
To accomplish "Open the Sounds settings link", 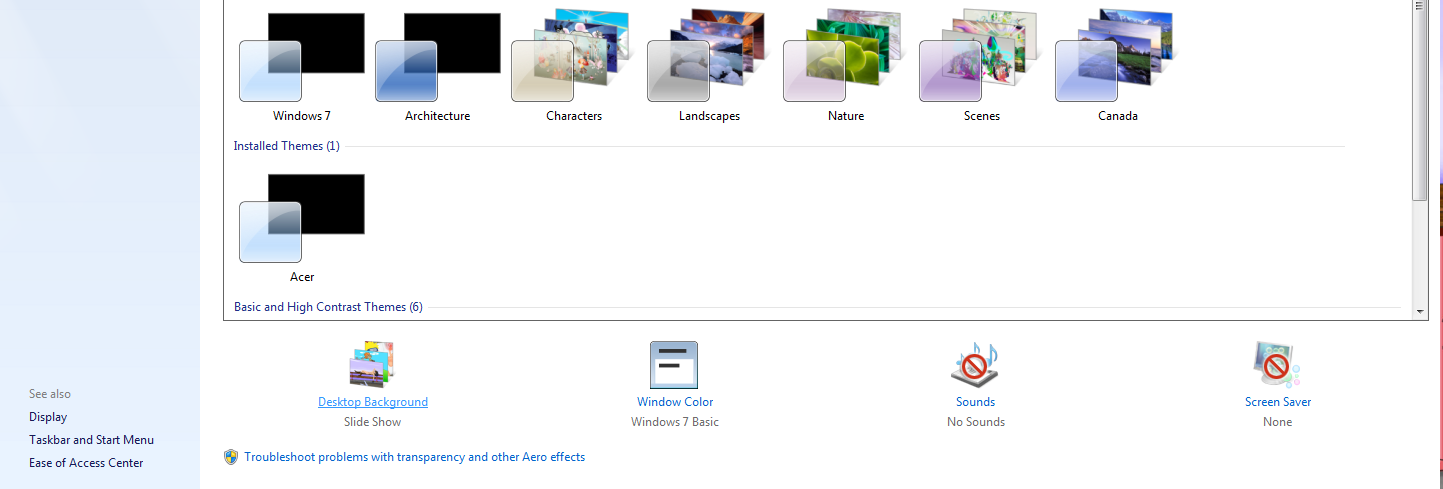I will 975,402.
